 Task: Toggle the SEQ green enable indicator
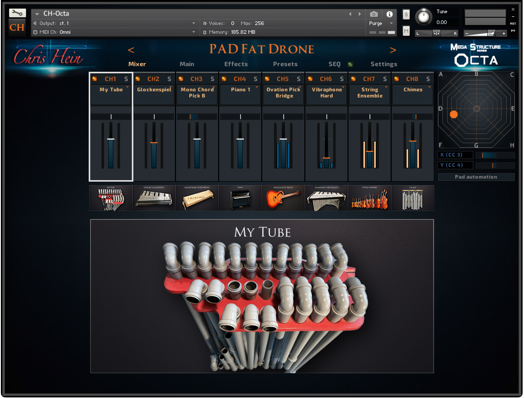click(350, 64)
